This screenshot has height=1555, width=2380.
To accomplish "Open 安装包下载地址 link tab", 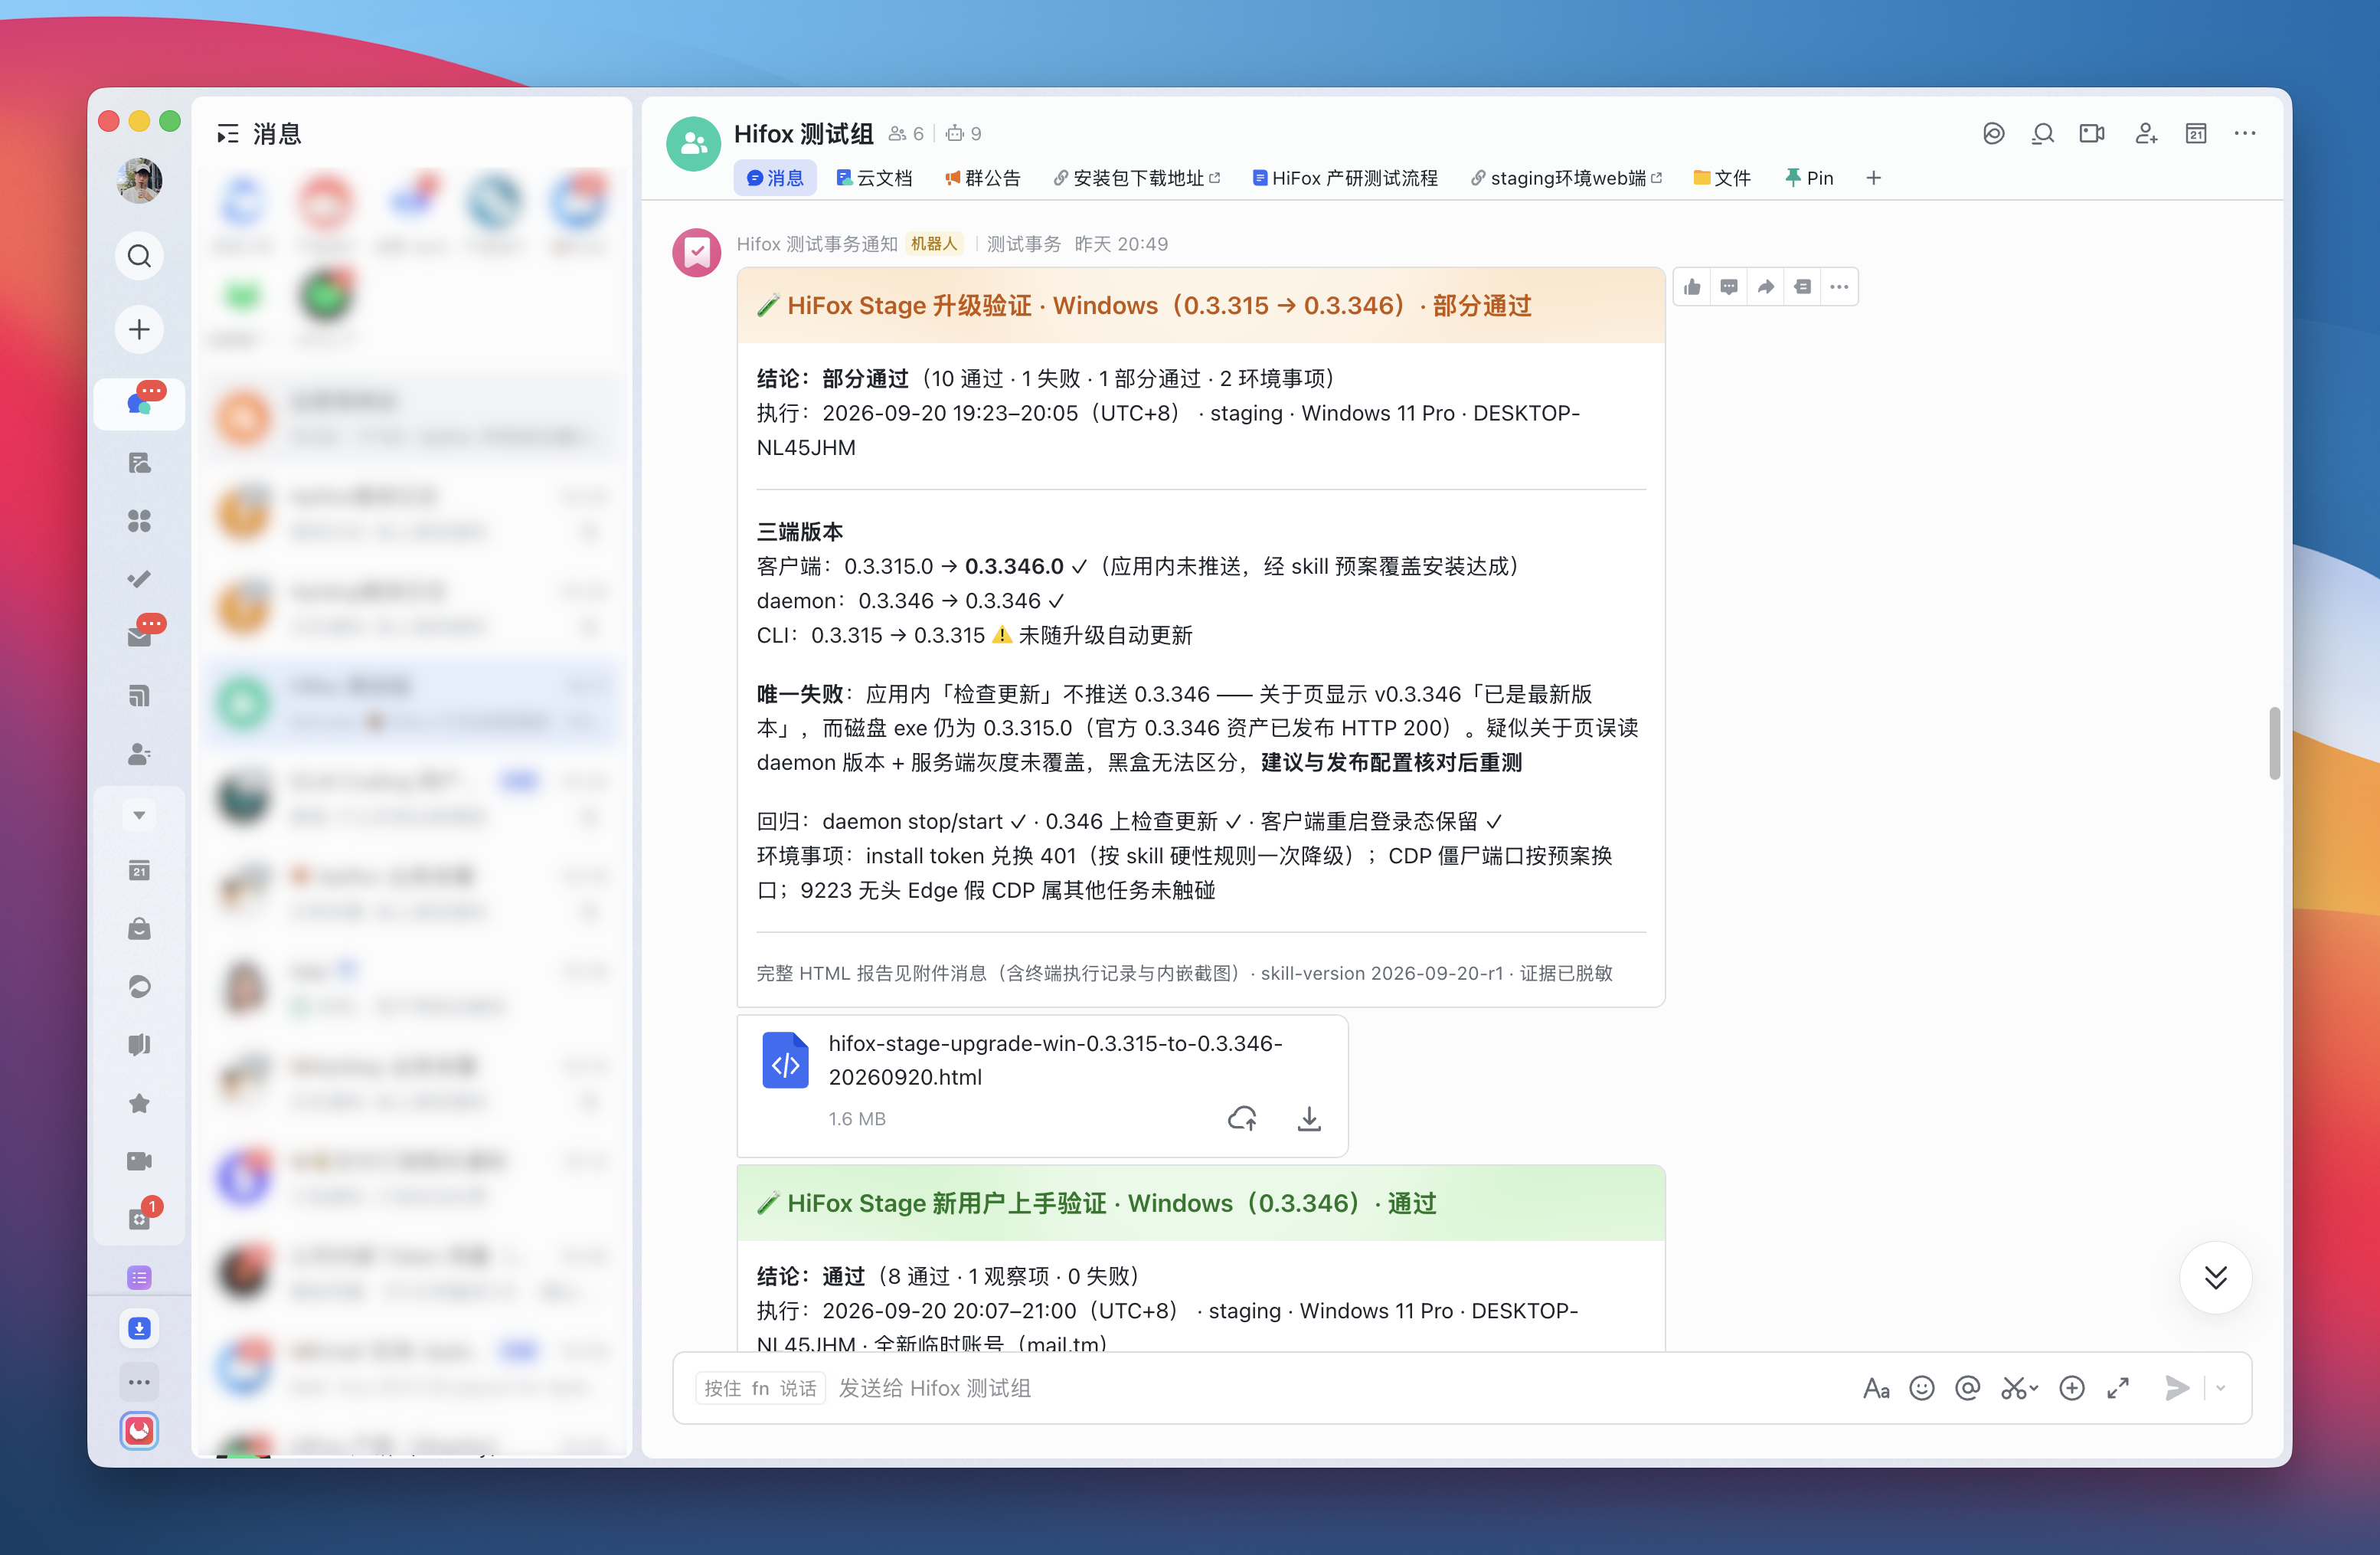I will click(x=1137, y=178).
